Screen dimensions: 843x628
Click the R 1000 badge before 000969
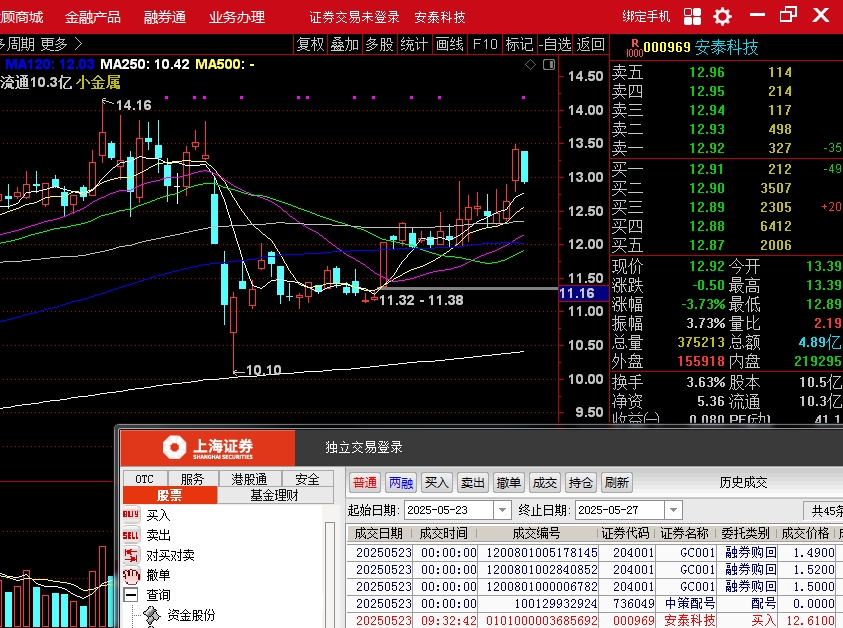[x=634, y=48]
